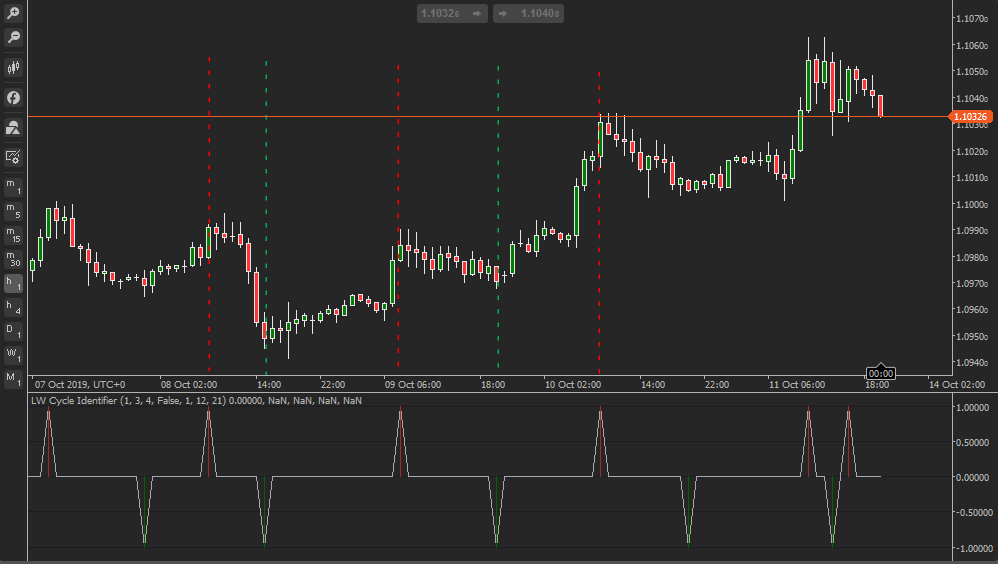Select the m15 timeframe button

(x=13, y=235)
